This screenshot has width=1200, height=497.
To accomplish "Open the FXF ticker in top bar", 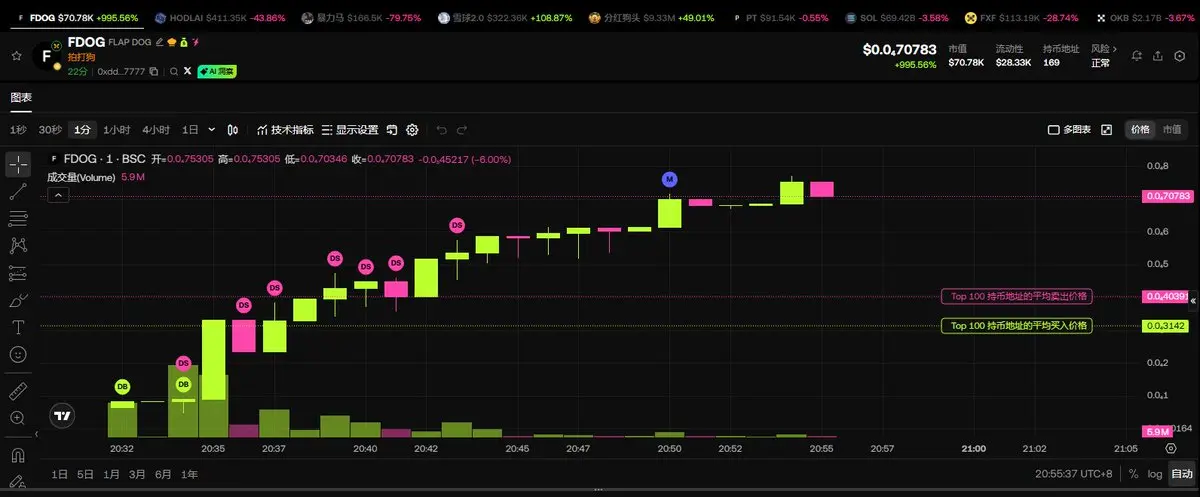I will (x=1022, y=18).
